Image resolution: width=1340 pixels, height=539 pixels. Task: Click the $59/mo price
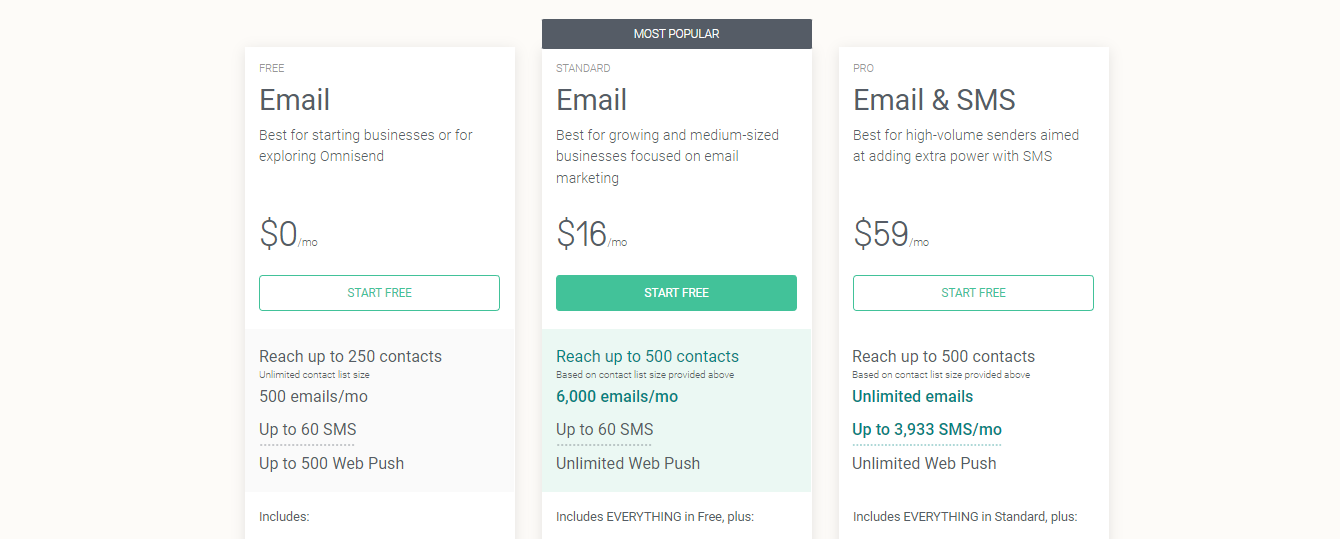(890, 235)
